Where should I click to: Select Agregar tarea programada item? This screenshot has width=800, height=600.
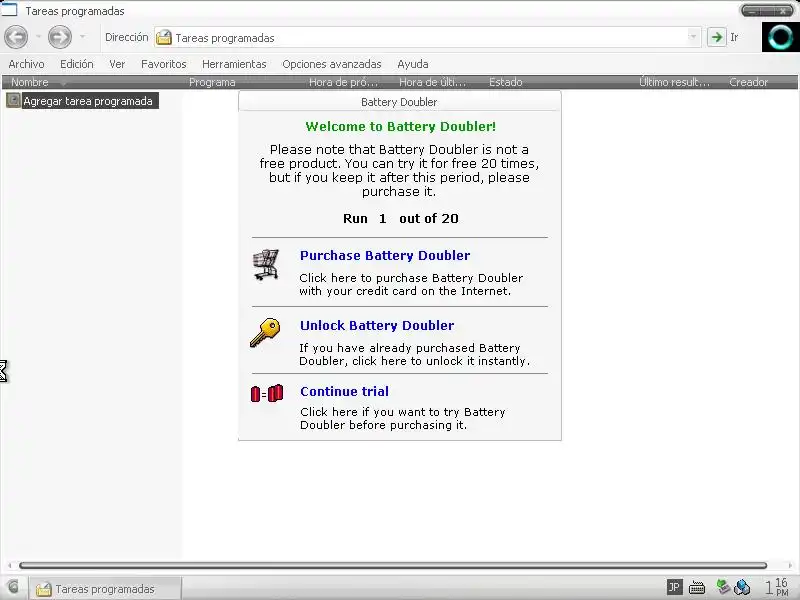coord(88,101)
